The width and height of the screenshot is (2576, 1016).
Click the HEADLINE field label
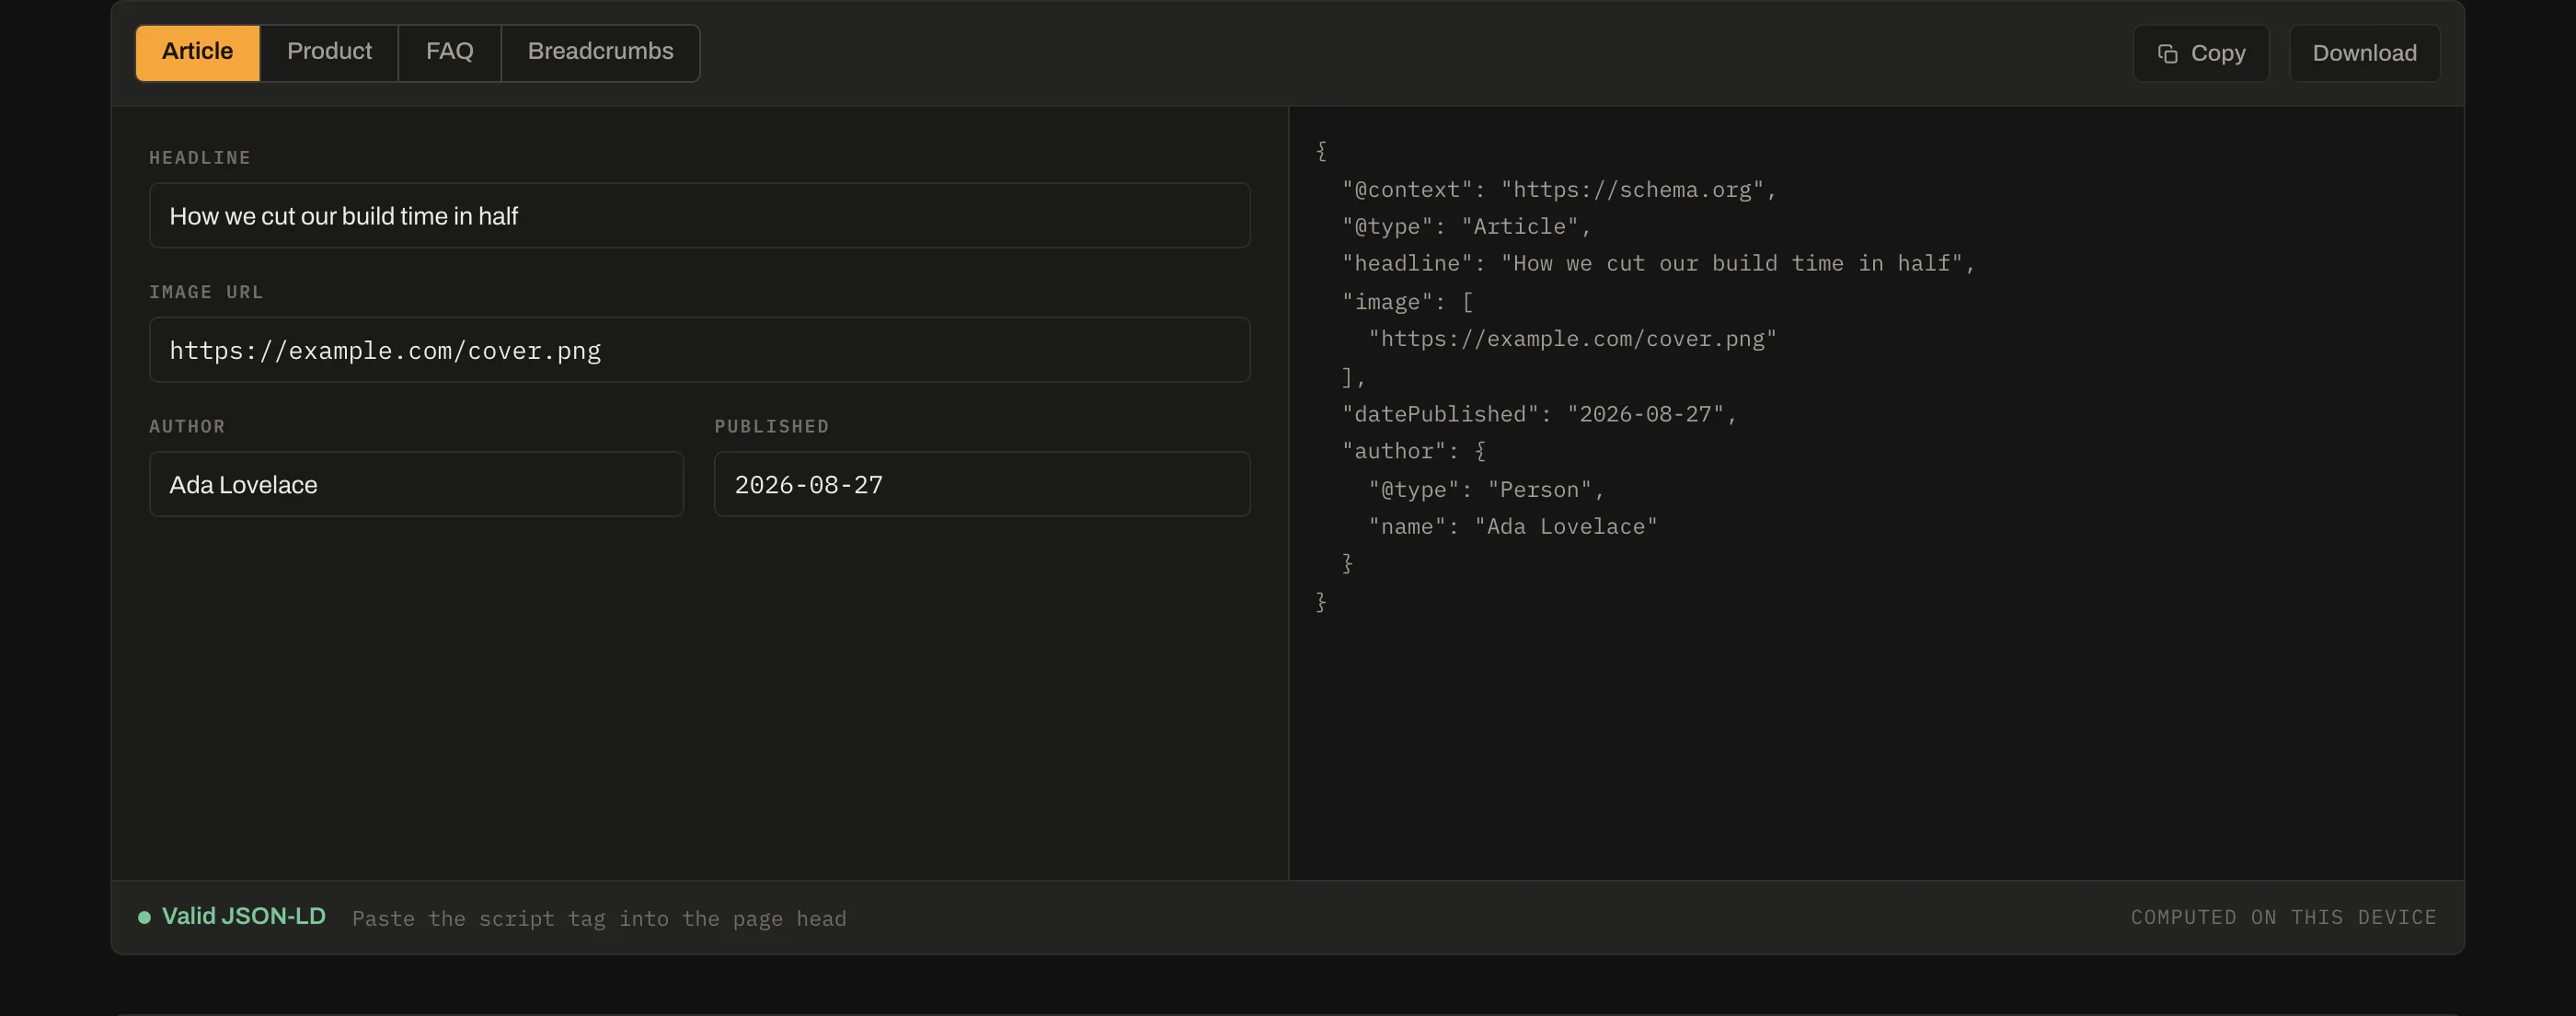200,157
